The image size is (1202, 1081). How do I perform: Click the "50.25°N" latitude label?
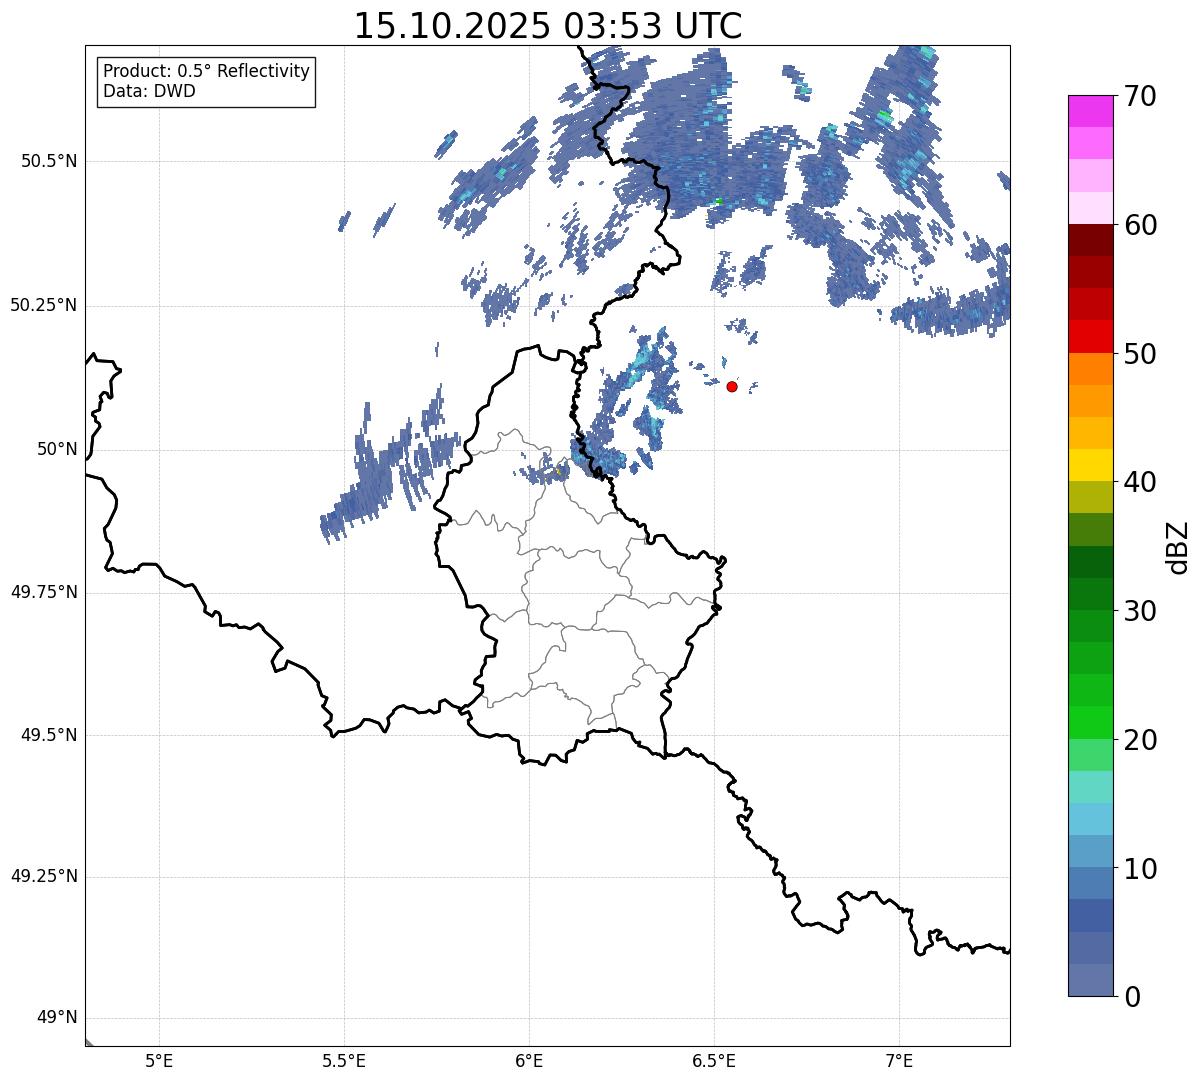[x=44, y=305]
